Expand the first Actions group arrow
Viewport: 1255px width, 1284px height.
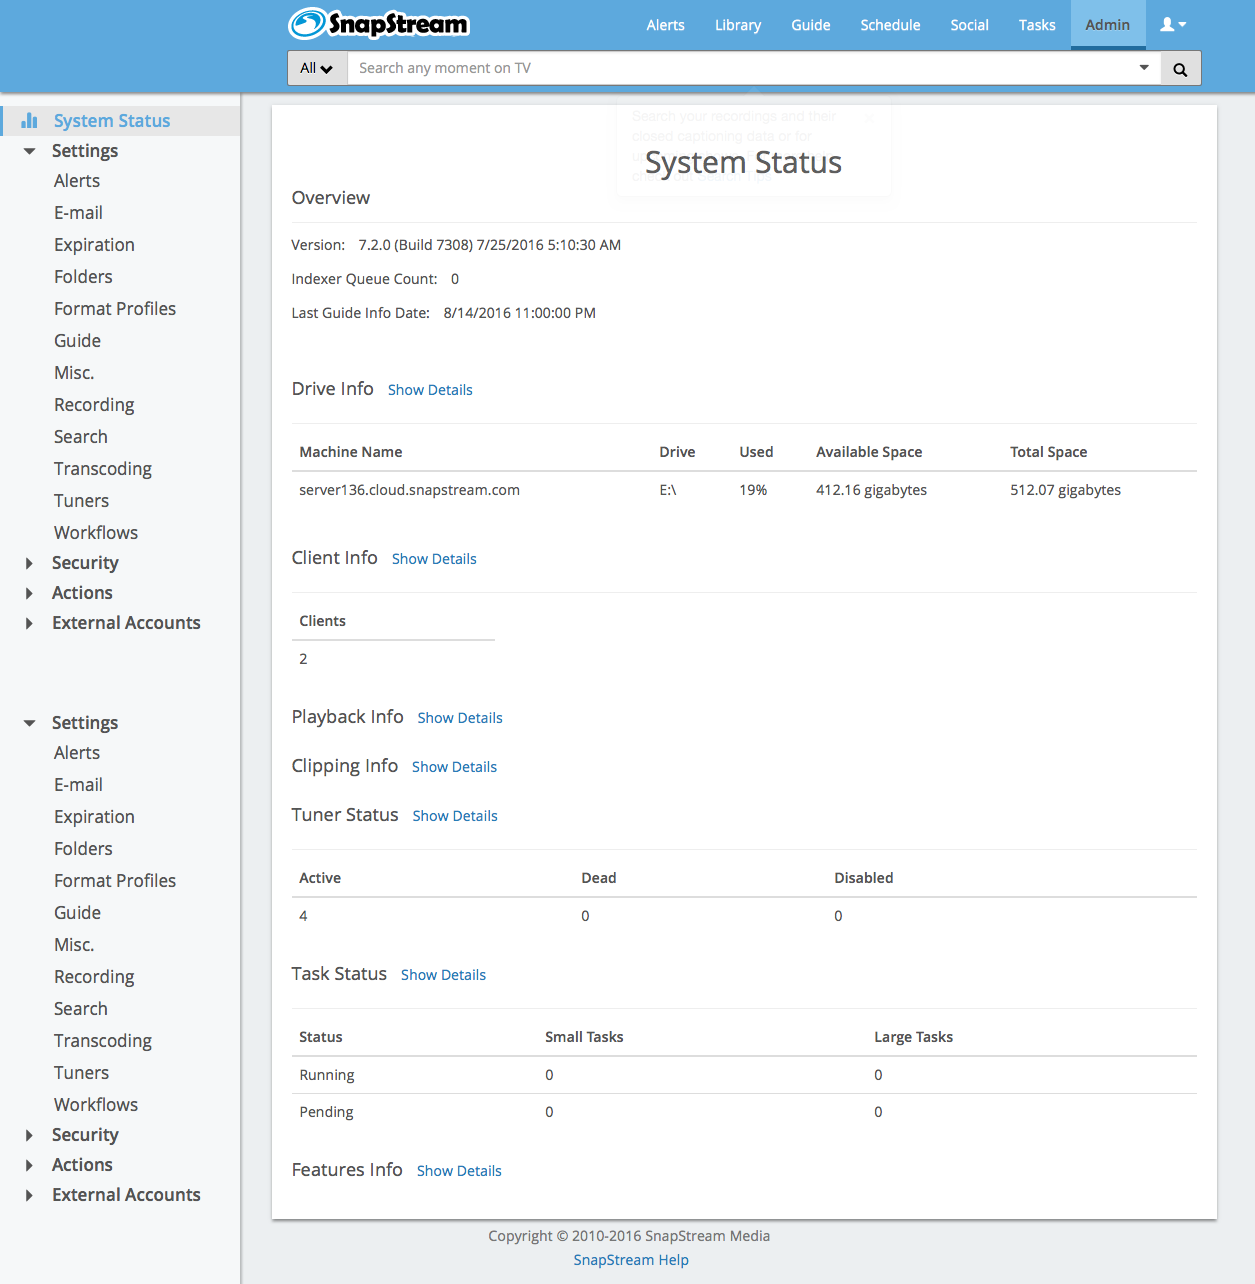pyautogui.click(x=29, y=593)
